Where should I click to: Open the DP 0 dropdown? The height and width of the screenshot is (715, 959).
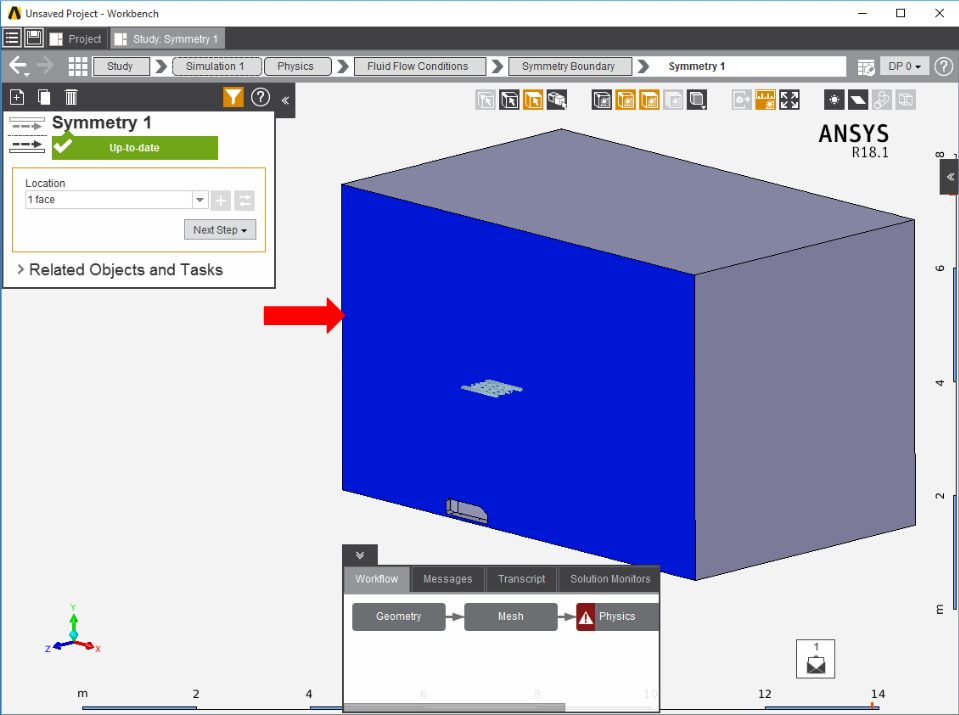[905, 66]
